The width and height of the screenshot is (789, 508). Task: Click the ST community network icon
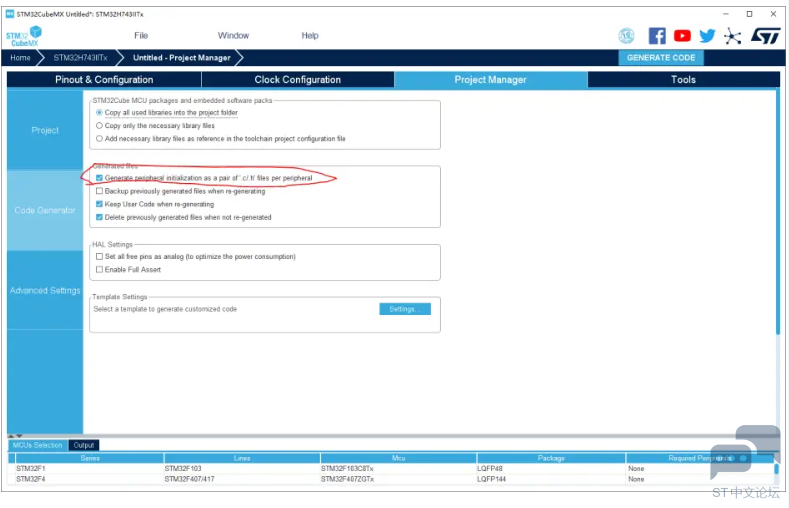[732, 36]
